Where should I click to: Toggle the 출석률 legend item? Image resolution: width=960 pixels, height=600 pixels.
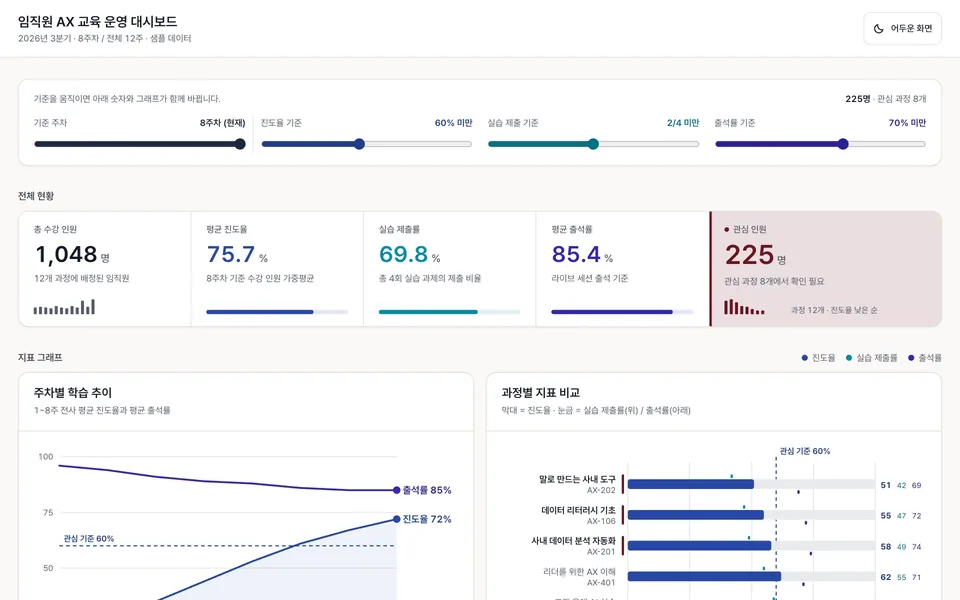924,358
